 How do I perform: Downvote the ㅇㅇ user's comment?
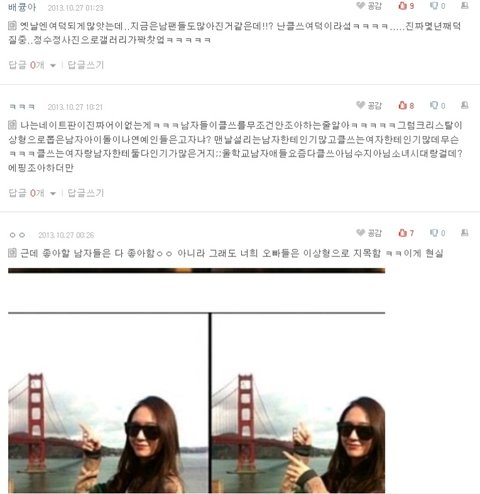click(x=437, y=233)
